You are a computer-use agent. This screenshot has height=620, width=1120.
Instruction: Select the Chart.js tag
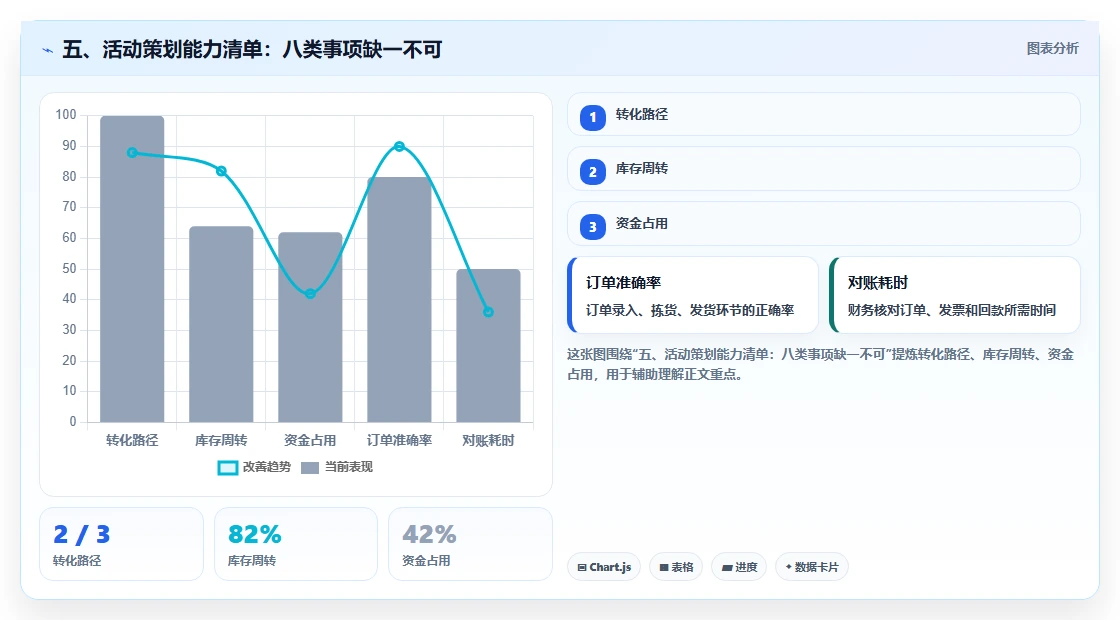click(x=604, y=567)
